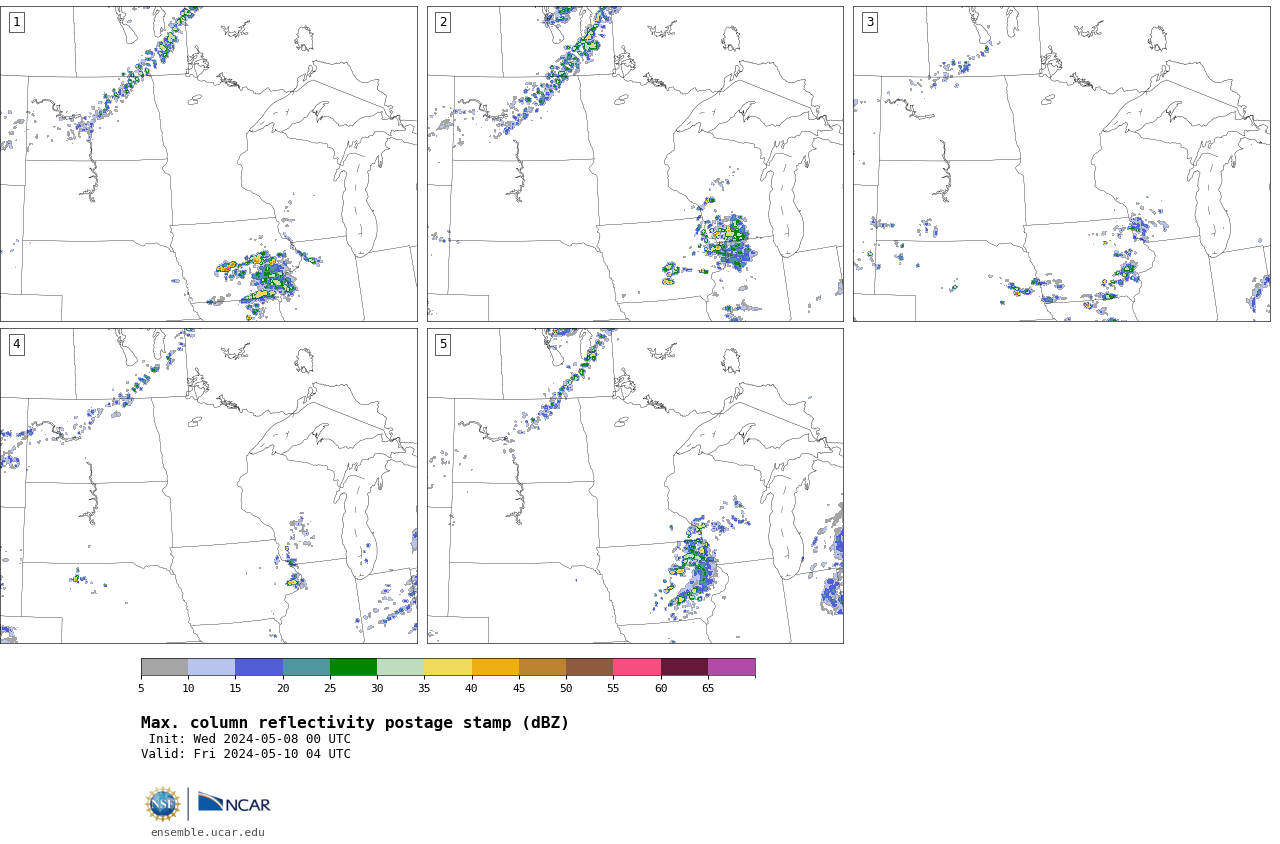
Task: Click the Init: Wed 2024-05-08 00 UTC text
Action: tap(250, 739)
